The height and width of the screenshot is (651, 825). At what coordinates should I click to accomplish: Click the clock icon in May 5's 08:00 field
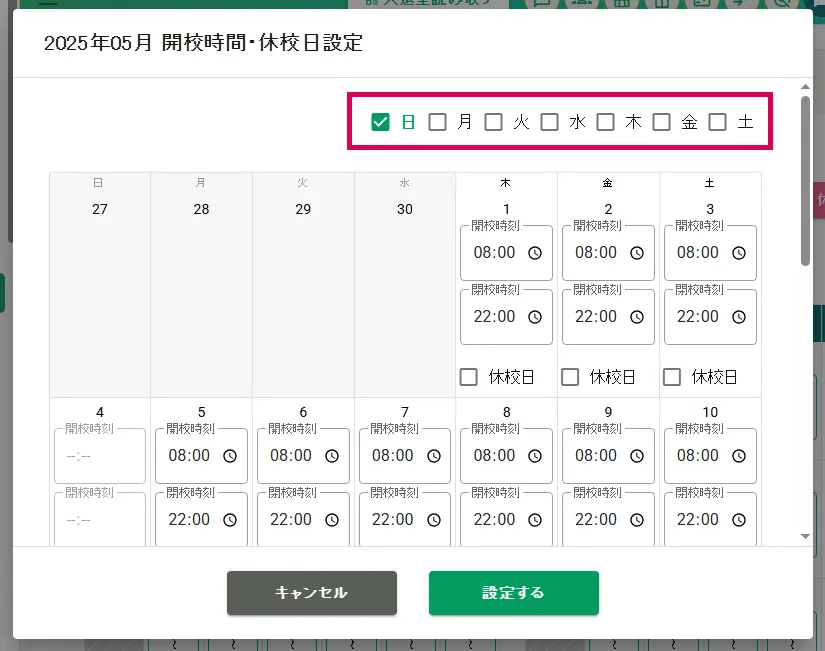pyautogui.click(x=230, y=456)
